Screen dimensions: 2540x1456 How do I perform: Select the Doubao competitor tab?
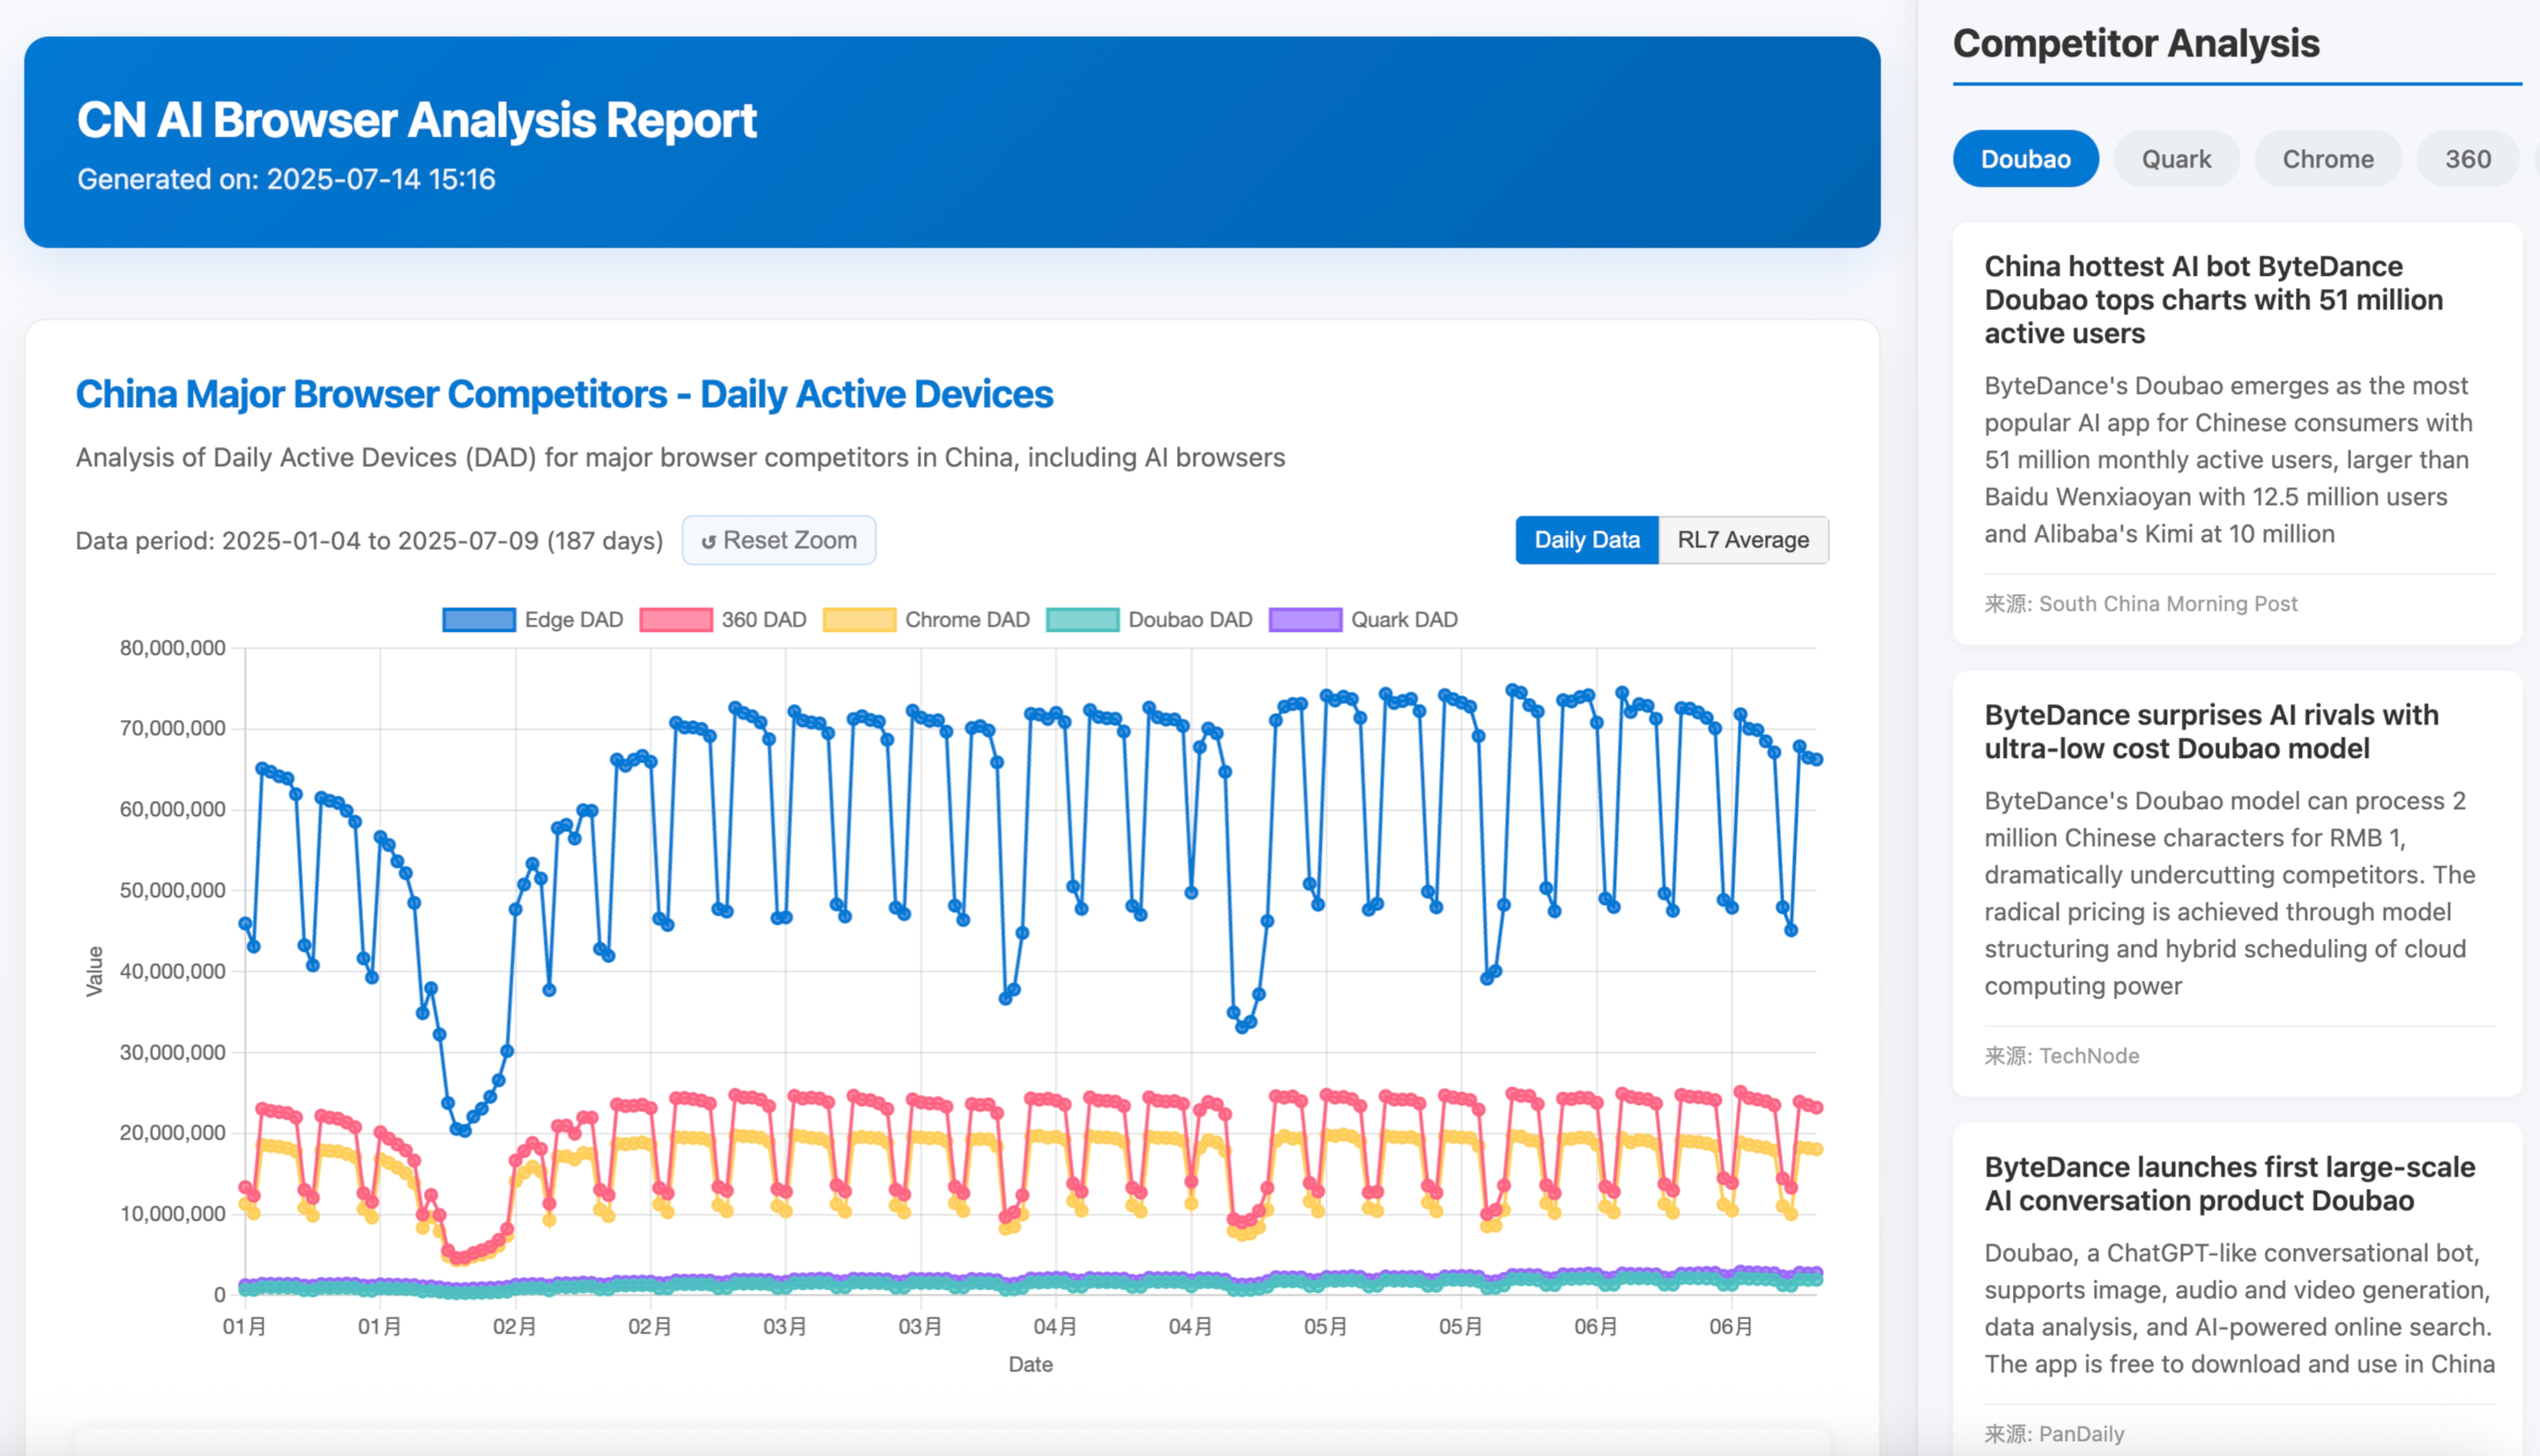click(2025, 159)
